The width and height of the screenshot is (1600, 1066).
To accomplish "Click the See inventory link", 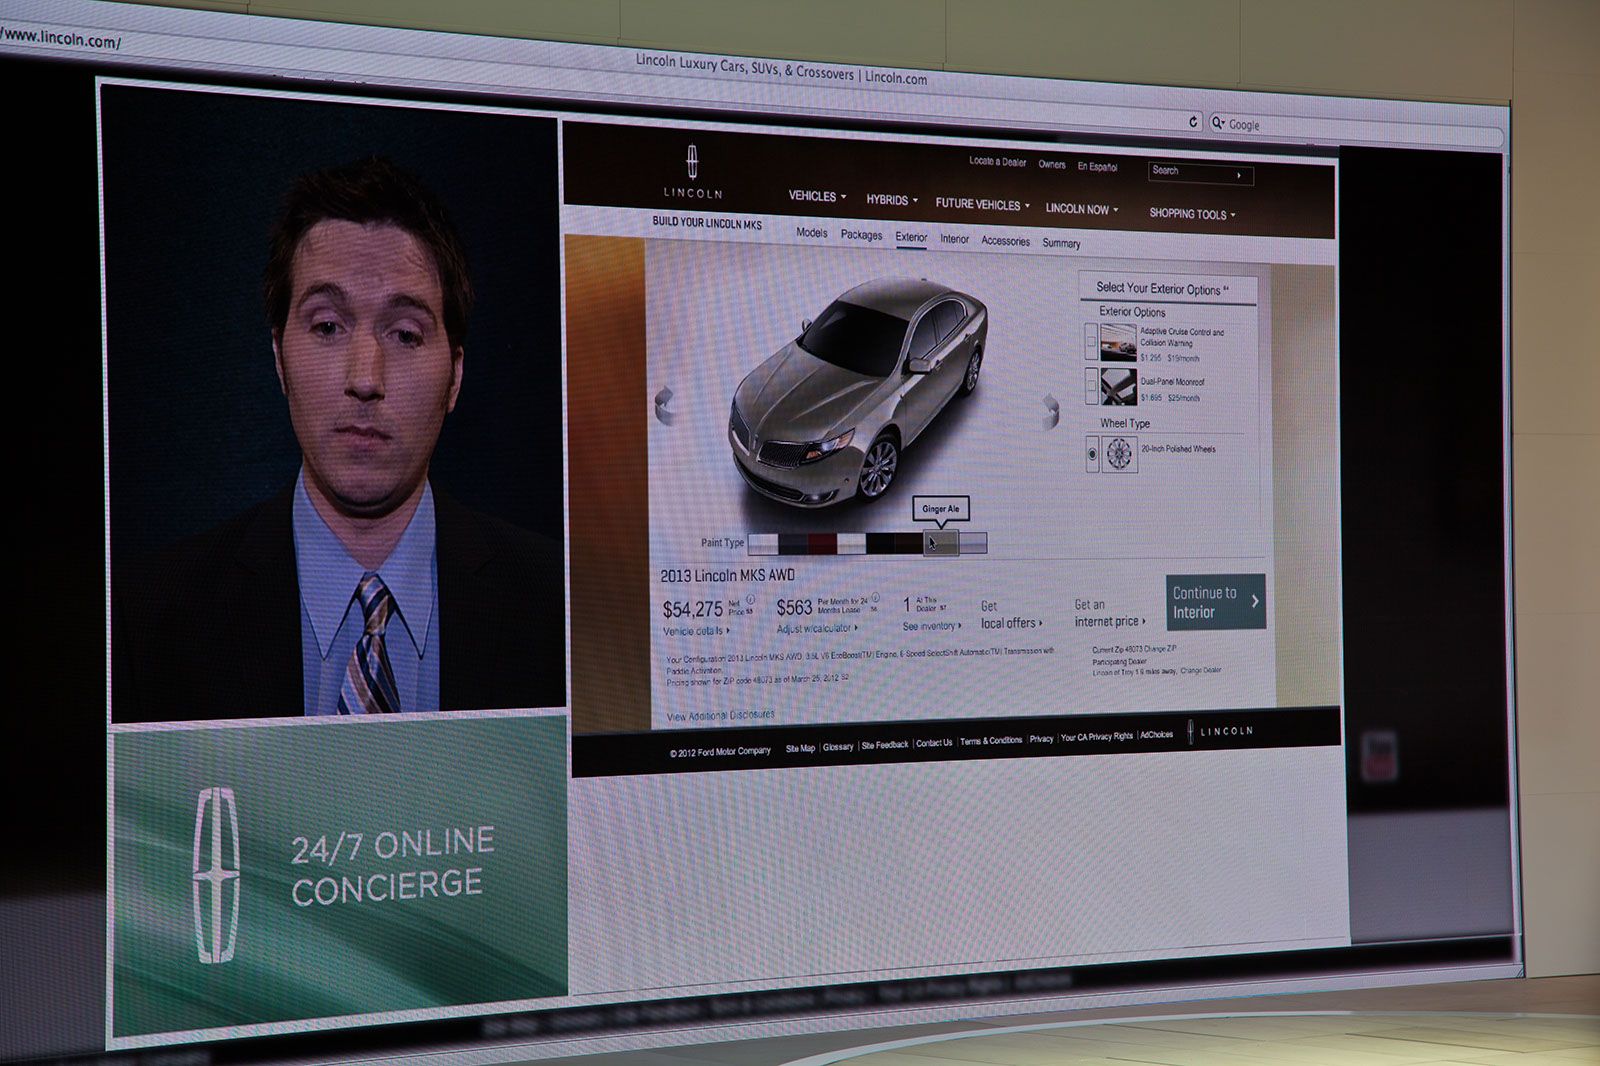I will tap(931, 626).
